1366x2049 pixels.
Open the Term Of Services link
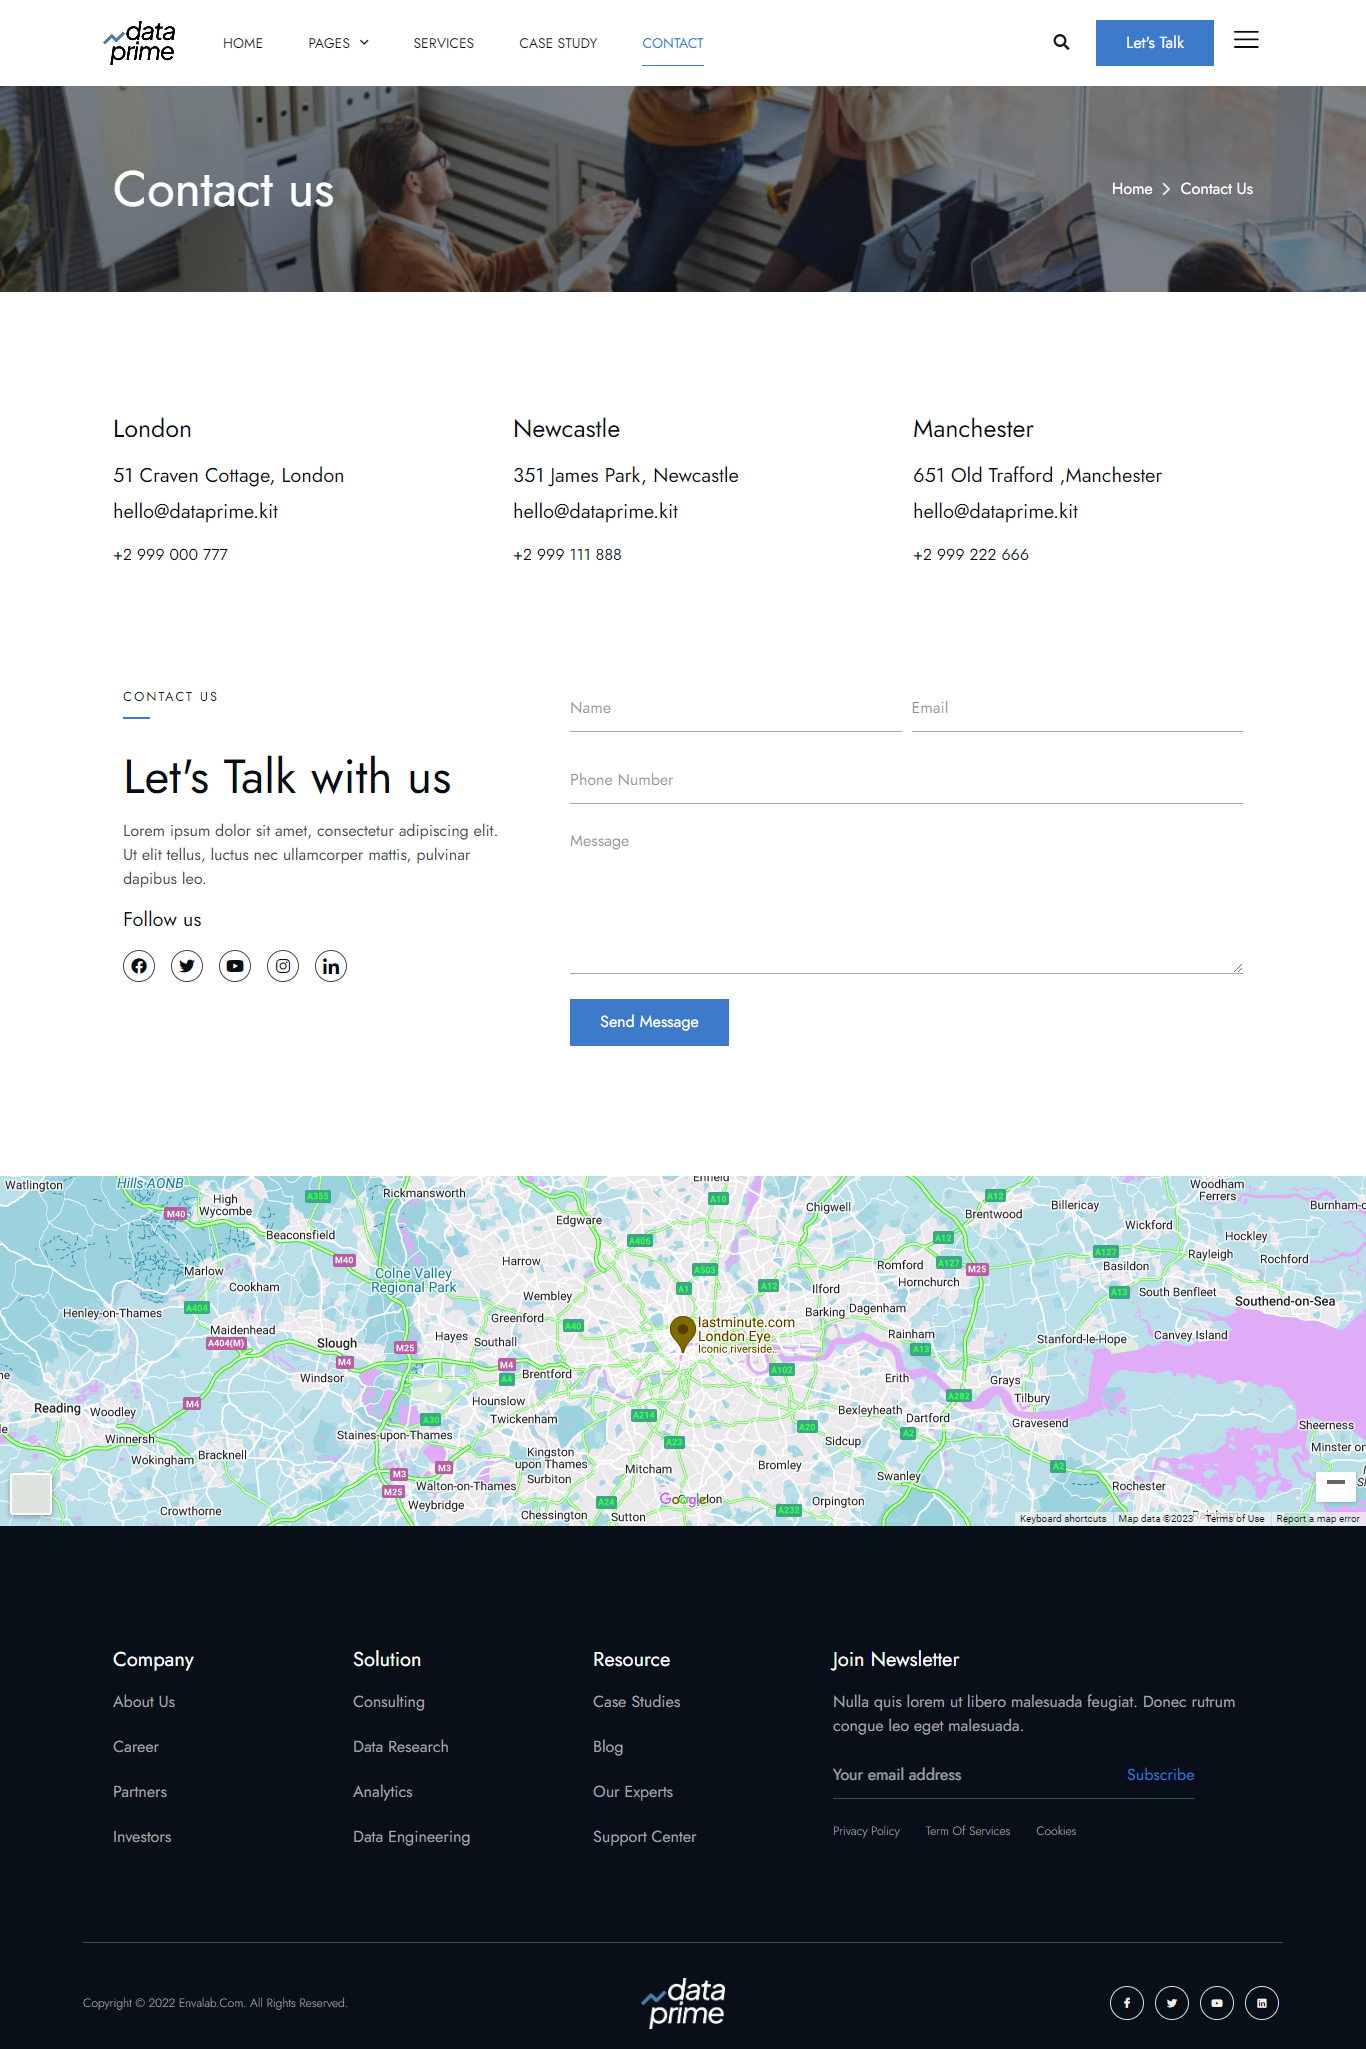point(968,1831)
